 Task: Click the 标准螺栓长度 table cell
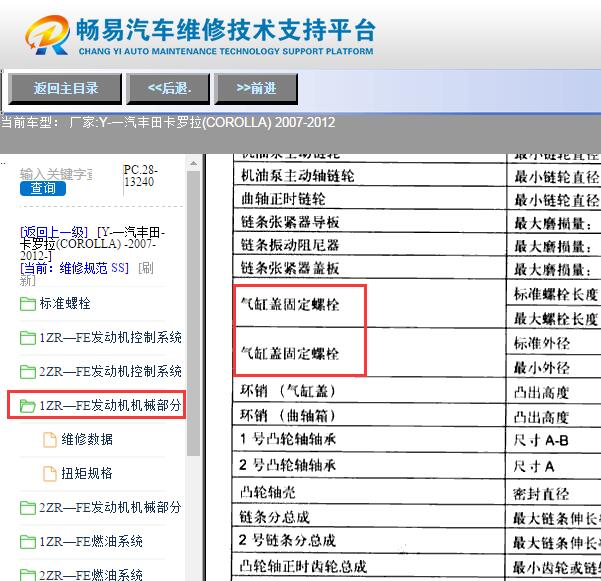554,294
